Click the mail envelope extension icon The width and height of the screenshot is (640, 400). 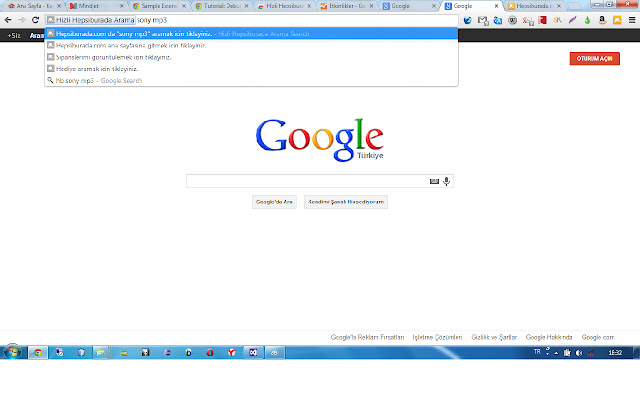click(483, 20)
